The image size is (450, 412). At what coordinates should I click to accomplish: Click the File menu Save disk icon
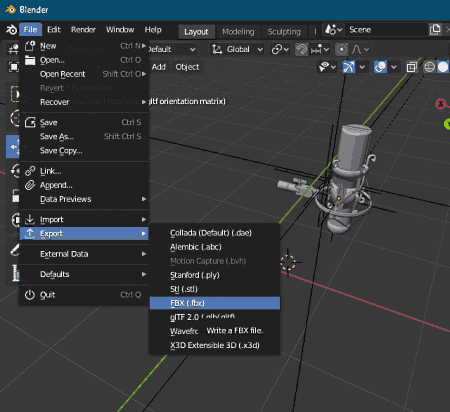pos(30,122)
